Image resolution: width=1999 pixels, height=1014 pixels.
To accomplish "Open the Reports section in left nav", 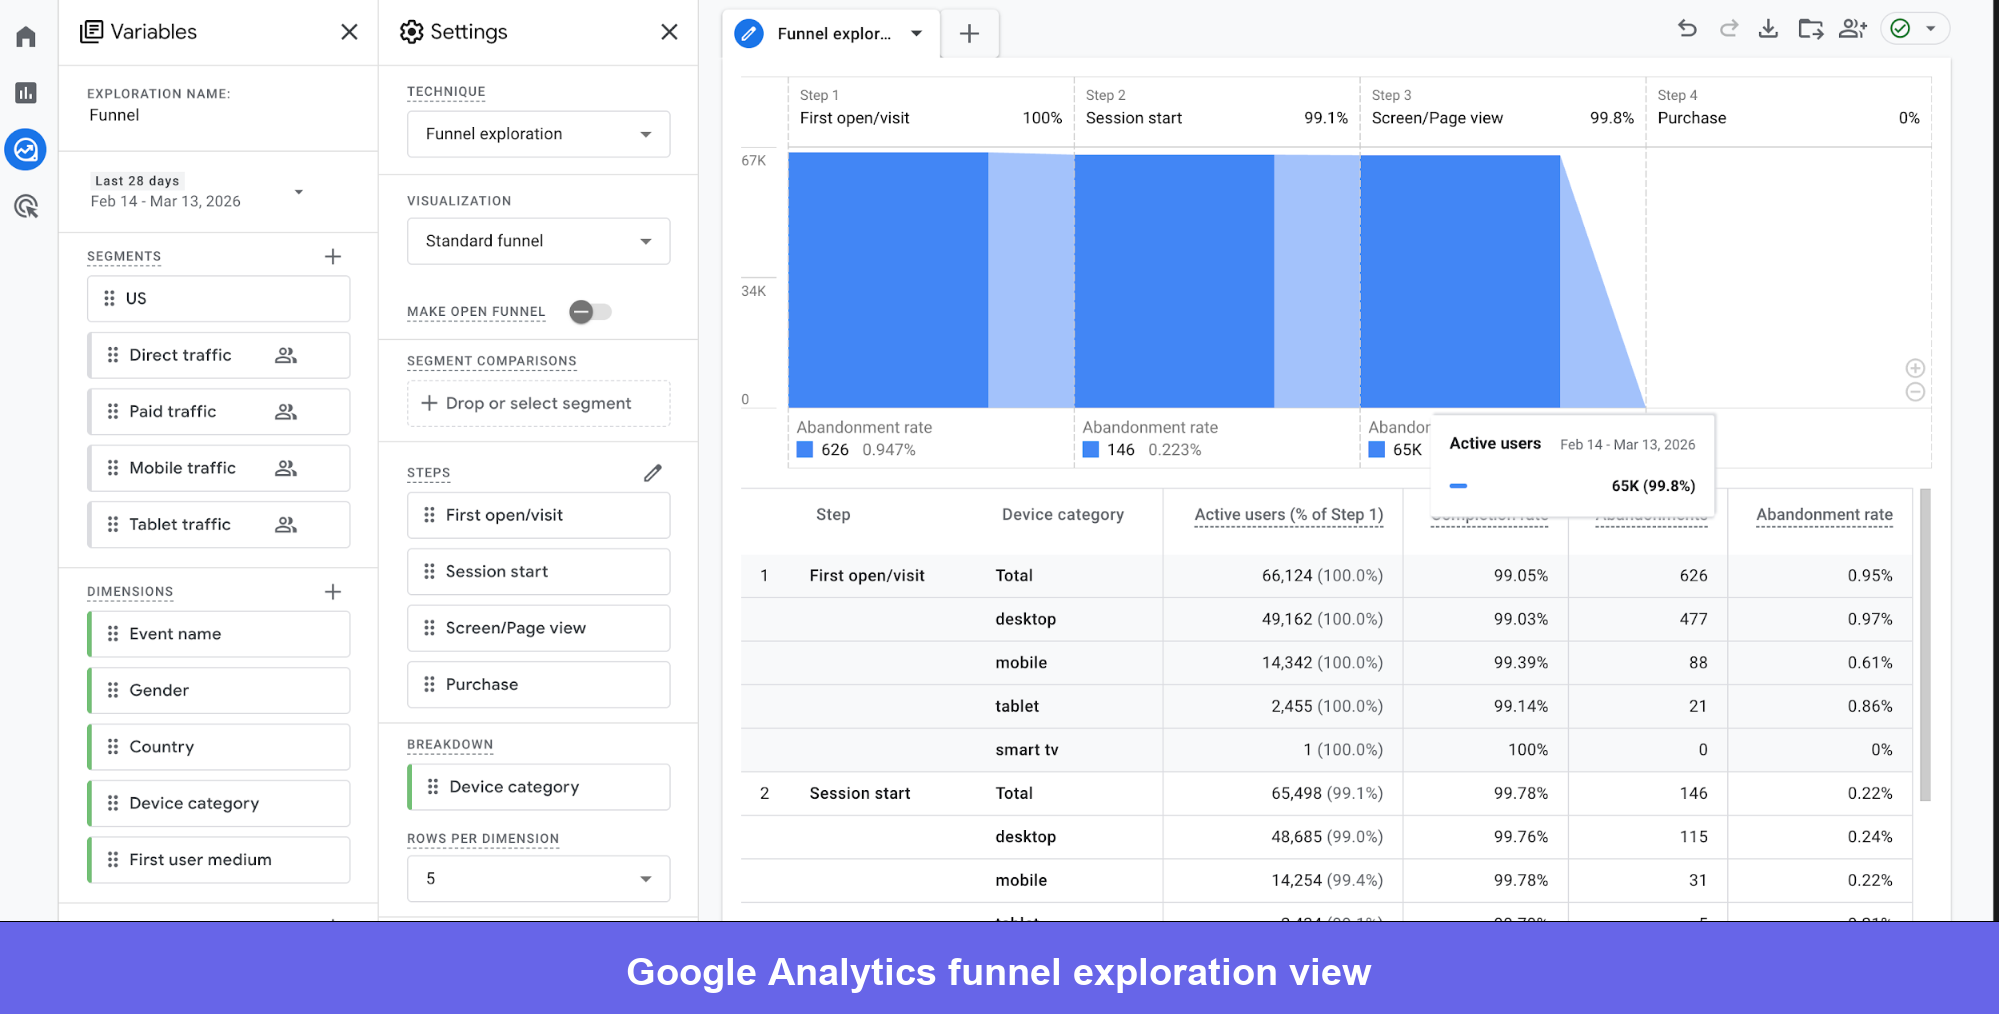I will (x=24, y=92).
